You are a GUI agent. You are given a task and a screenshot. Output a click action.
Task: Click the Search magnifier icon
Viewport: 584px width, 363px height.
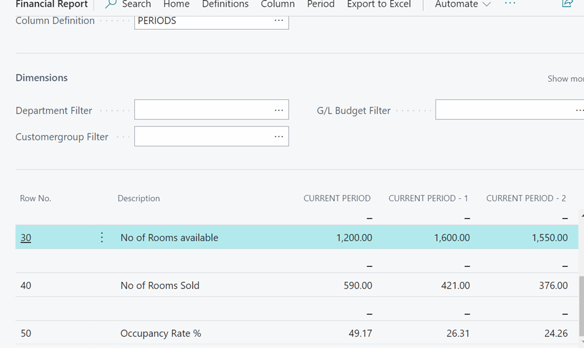pyautogui.click(x=110, y=4)
